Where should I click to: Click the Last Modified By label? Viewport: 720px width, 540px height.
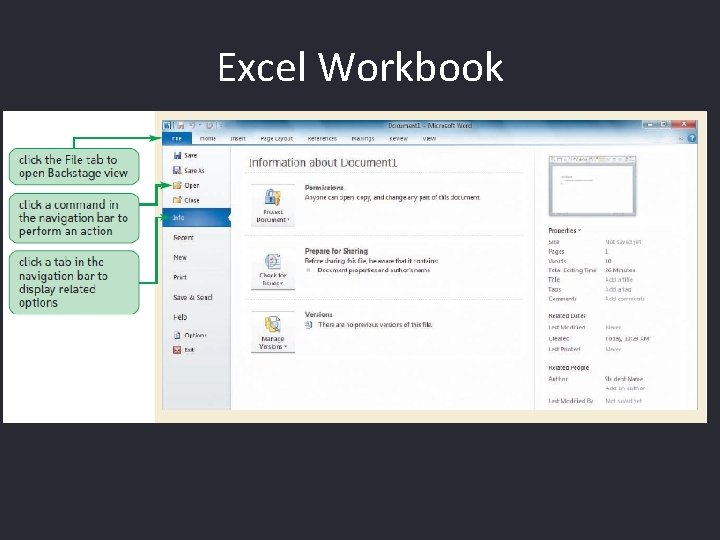coord(571,401)
